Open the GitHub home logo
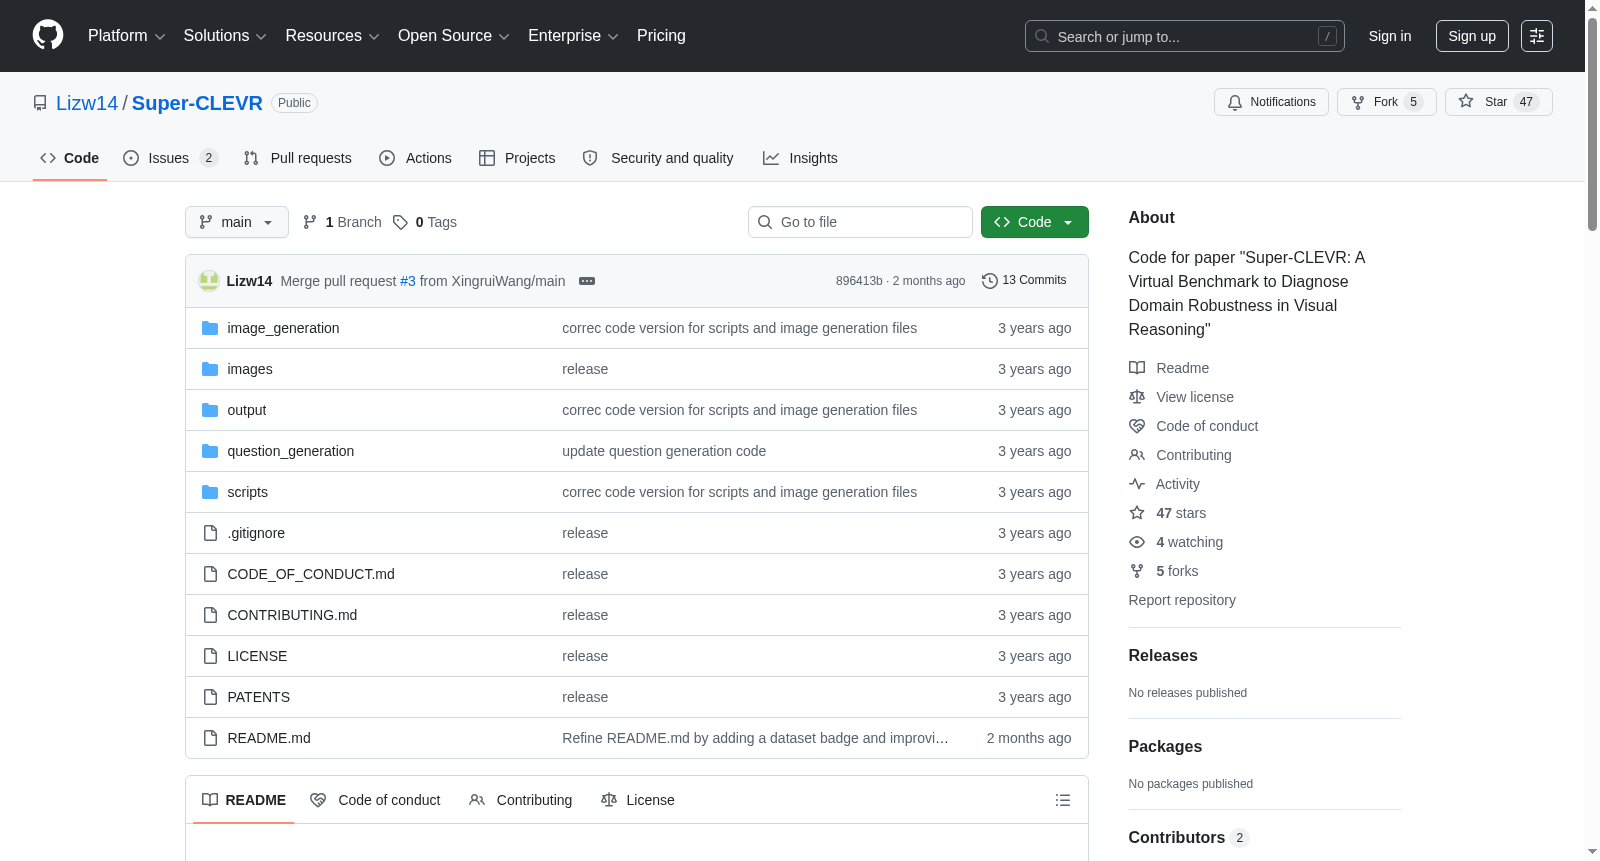Image resolution: width=1600 pixels, height=861 pixels. click(48, 36)
